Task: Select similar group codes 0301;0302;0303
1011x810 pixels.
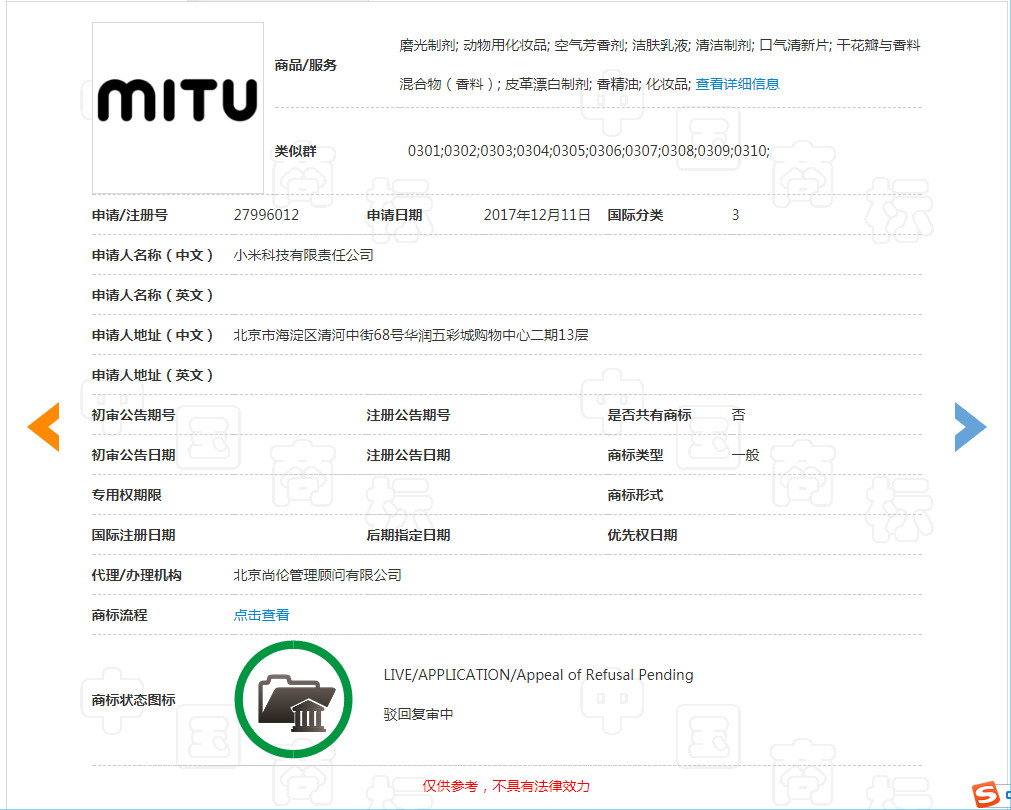Action: [x=460, y=151]
